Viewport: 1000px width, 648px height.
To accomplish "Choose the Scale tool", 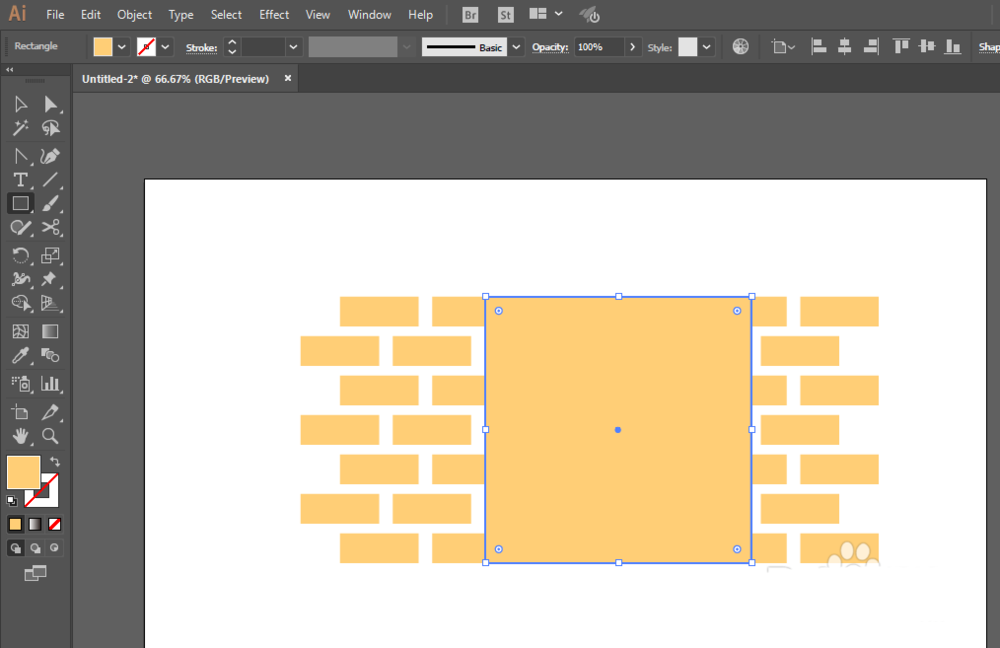I will pos(50,255).
